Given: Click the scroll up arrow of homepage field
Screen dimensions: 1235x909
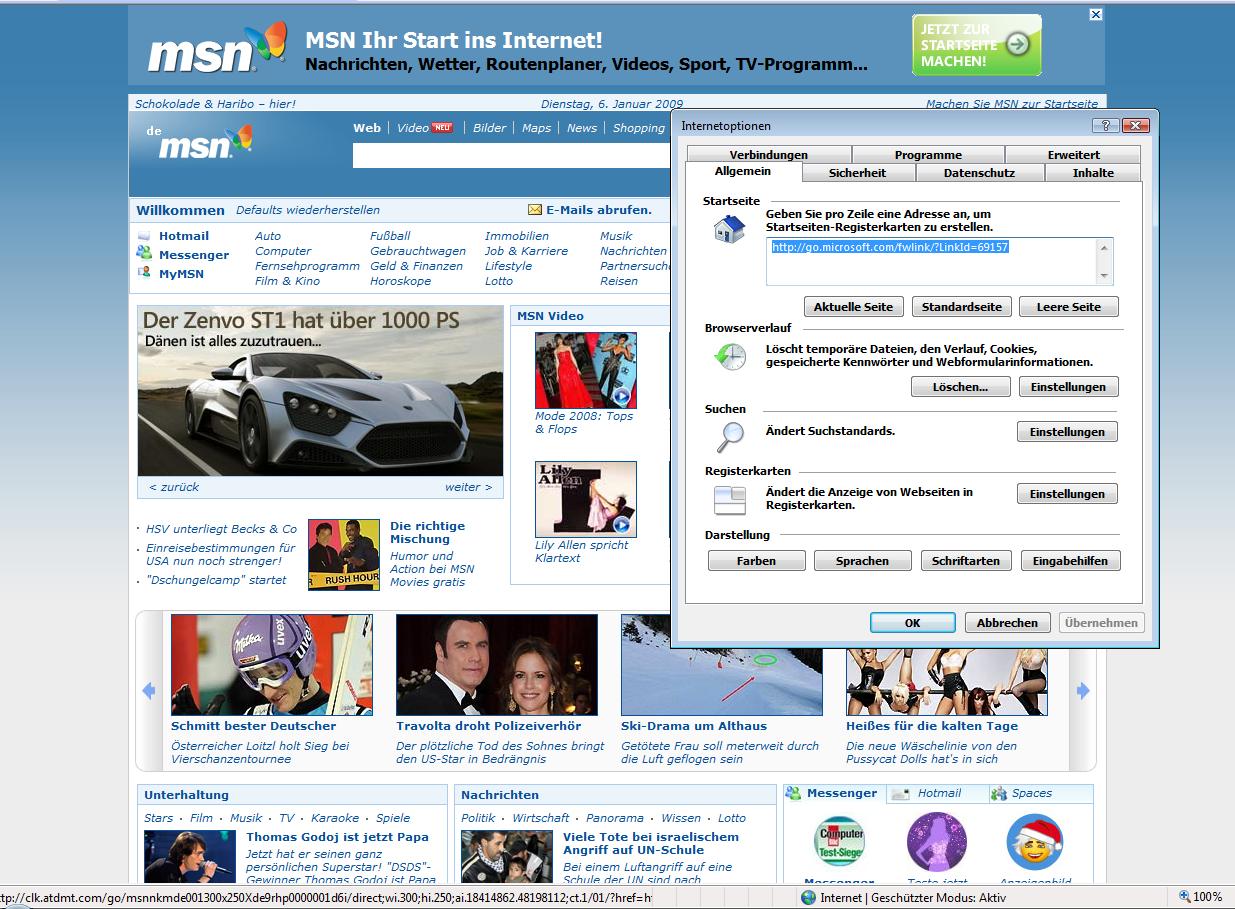Looking at the screenshot, I should [x=1105, y=247].
